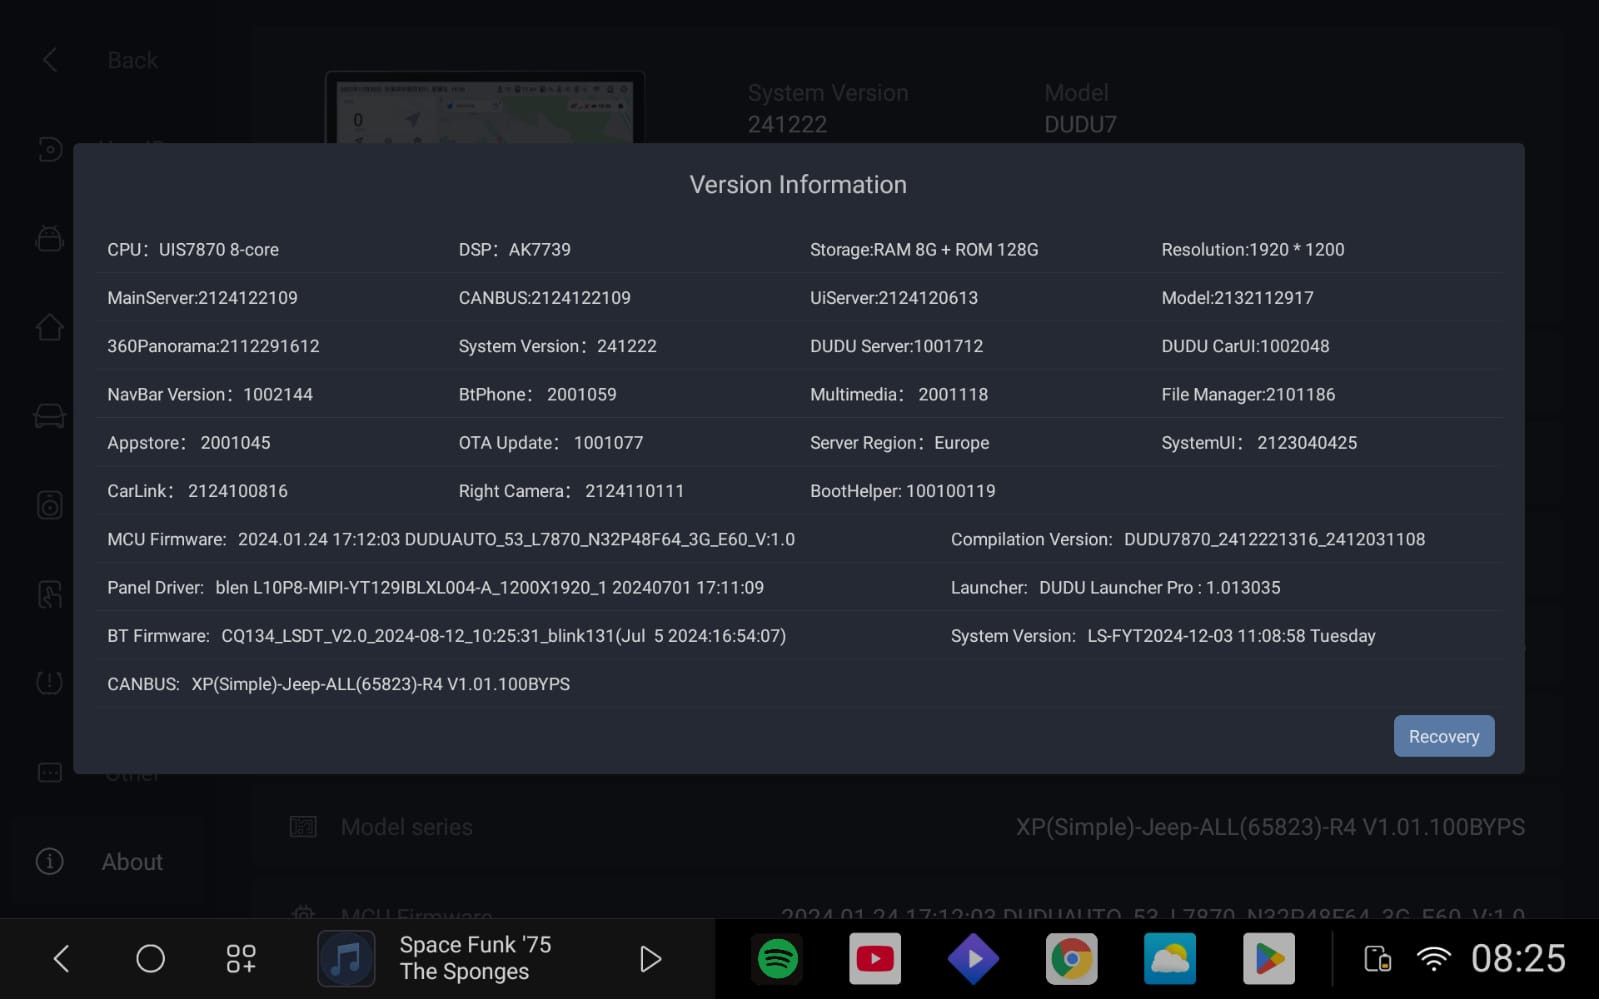Click the top-left back chevron
This screenshot has width=1599, height=999.
pyautogui.click(x=49, y=60)
